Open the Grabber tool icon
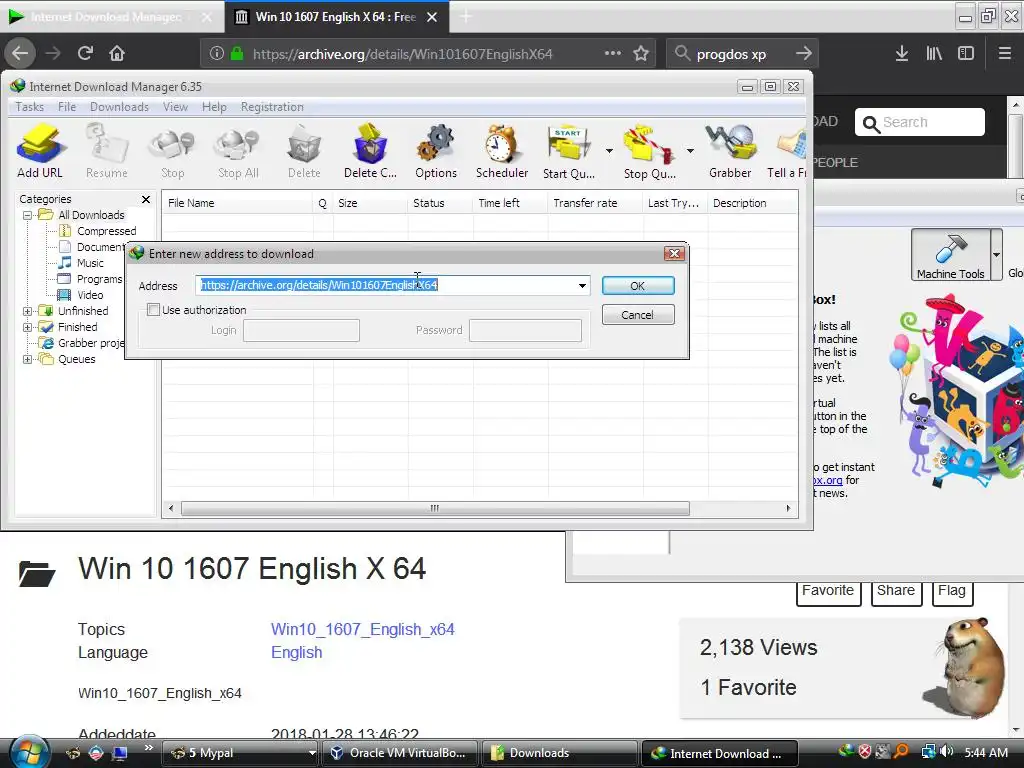Viewport: 1024px width, 768px height. (730, 151)
